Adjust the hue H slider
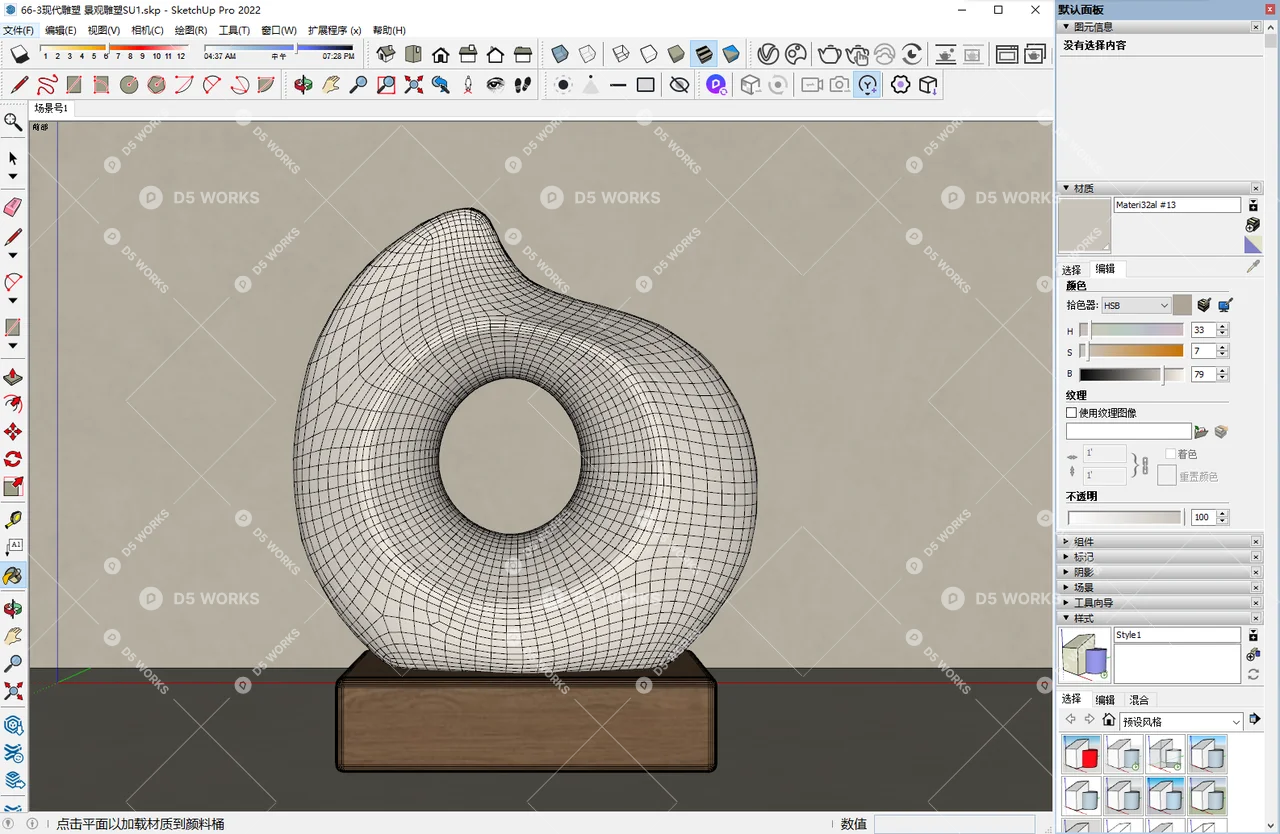Image resolution: width=1280 pixels, height=834 pixels. [1131, 330]
